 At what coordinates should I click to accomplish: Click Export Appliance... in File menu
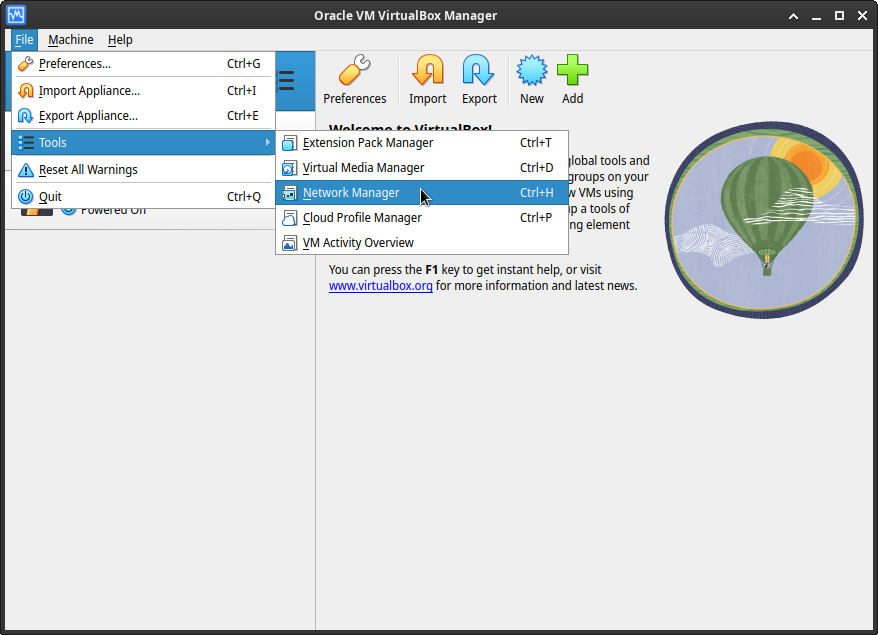pyautogui.click(x=88, y=116)
